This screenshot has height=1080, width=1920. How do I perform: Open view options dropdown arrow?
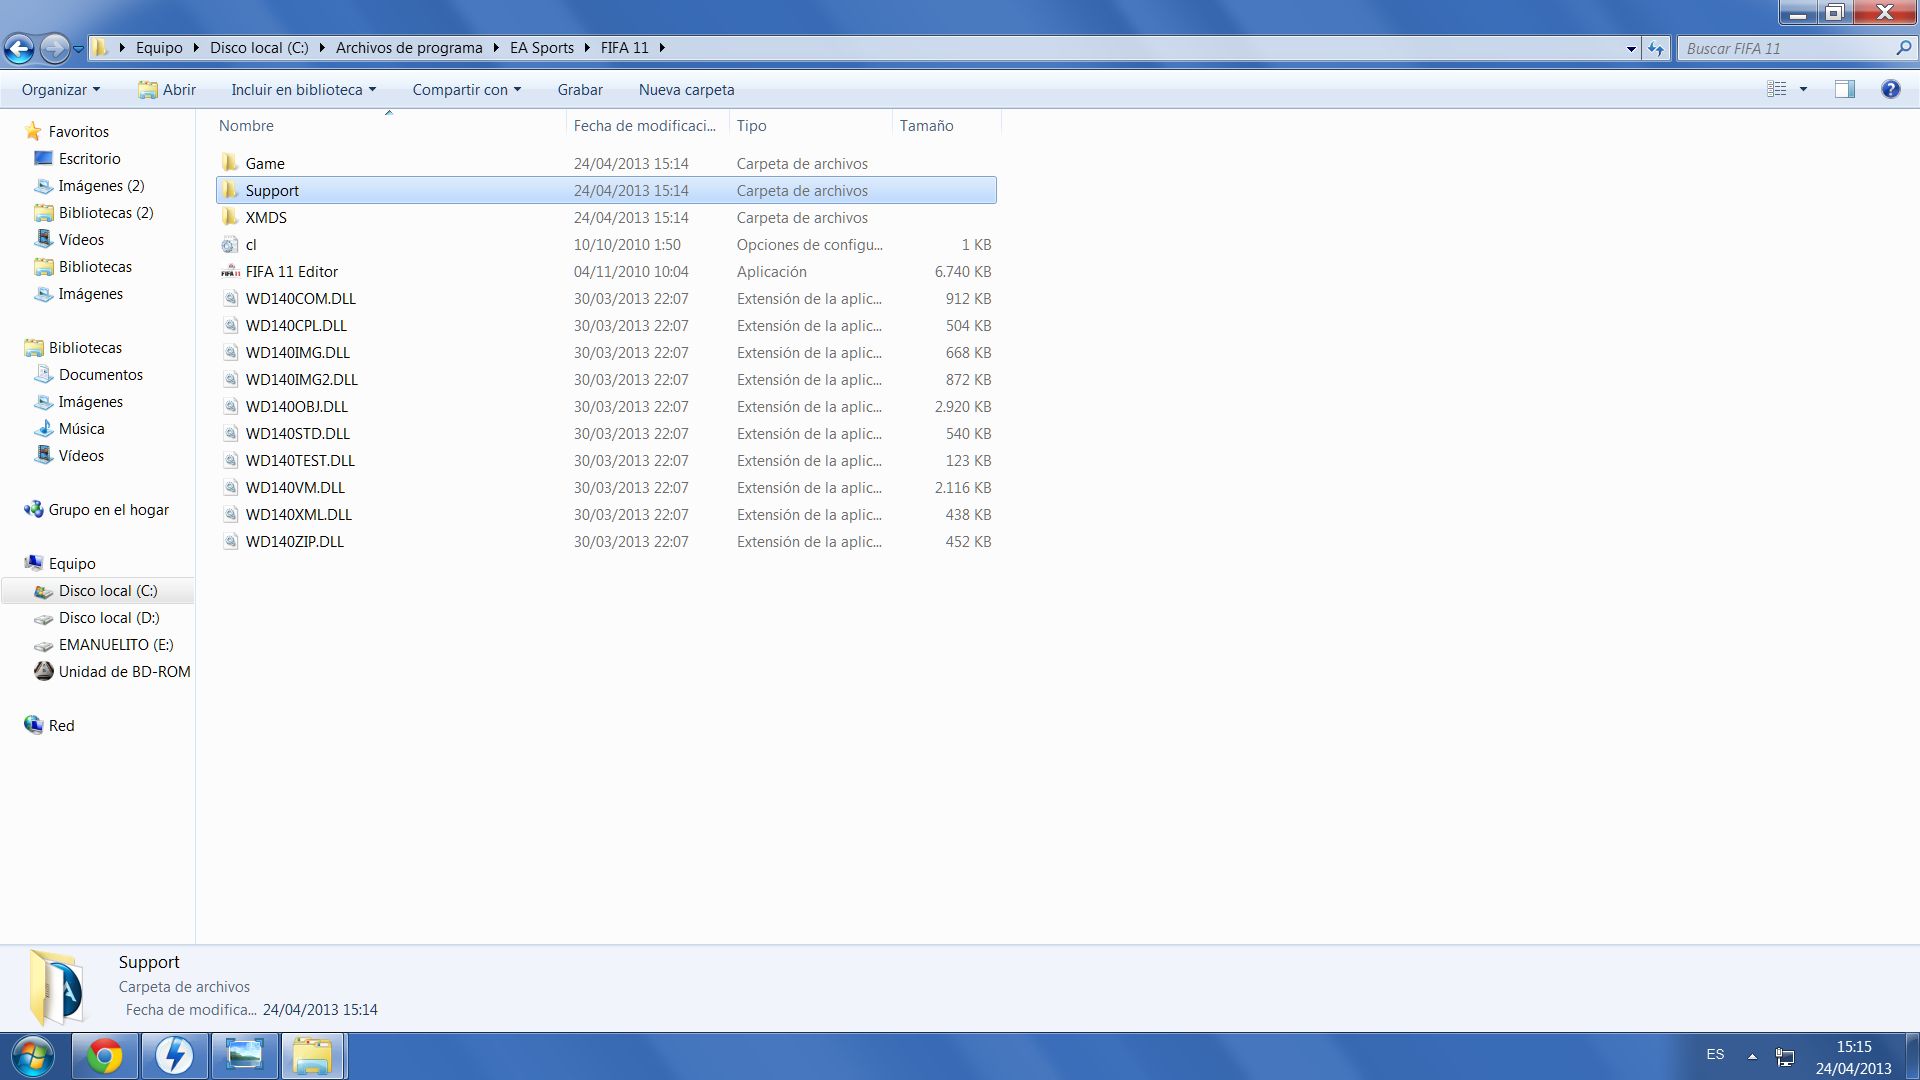[1803, 89]
